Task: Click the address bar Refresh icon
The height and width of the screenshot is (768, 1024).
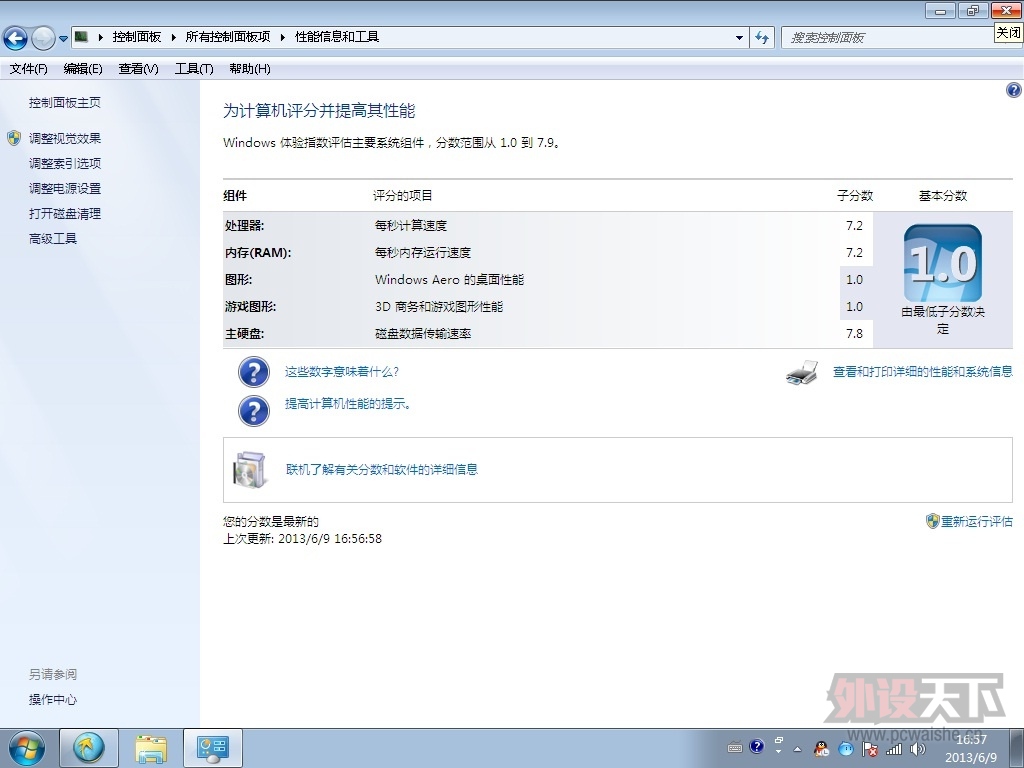Action: pos(761,38)
